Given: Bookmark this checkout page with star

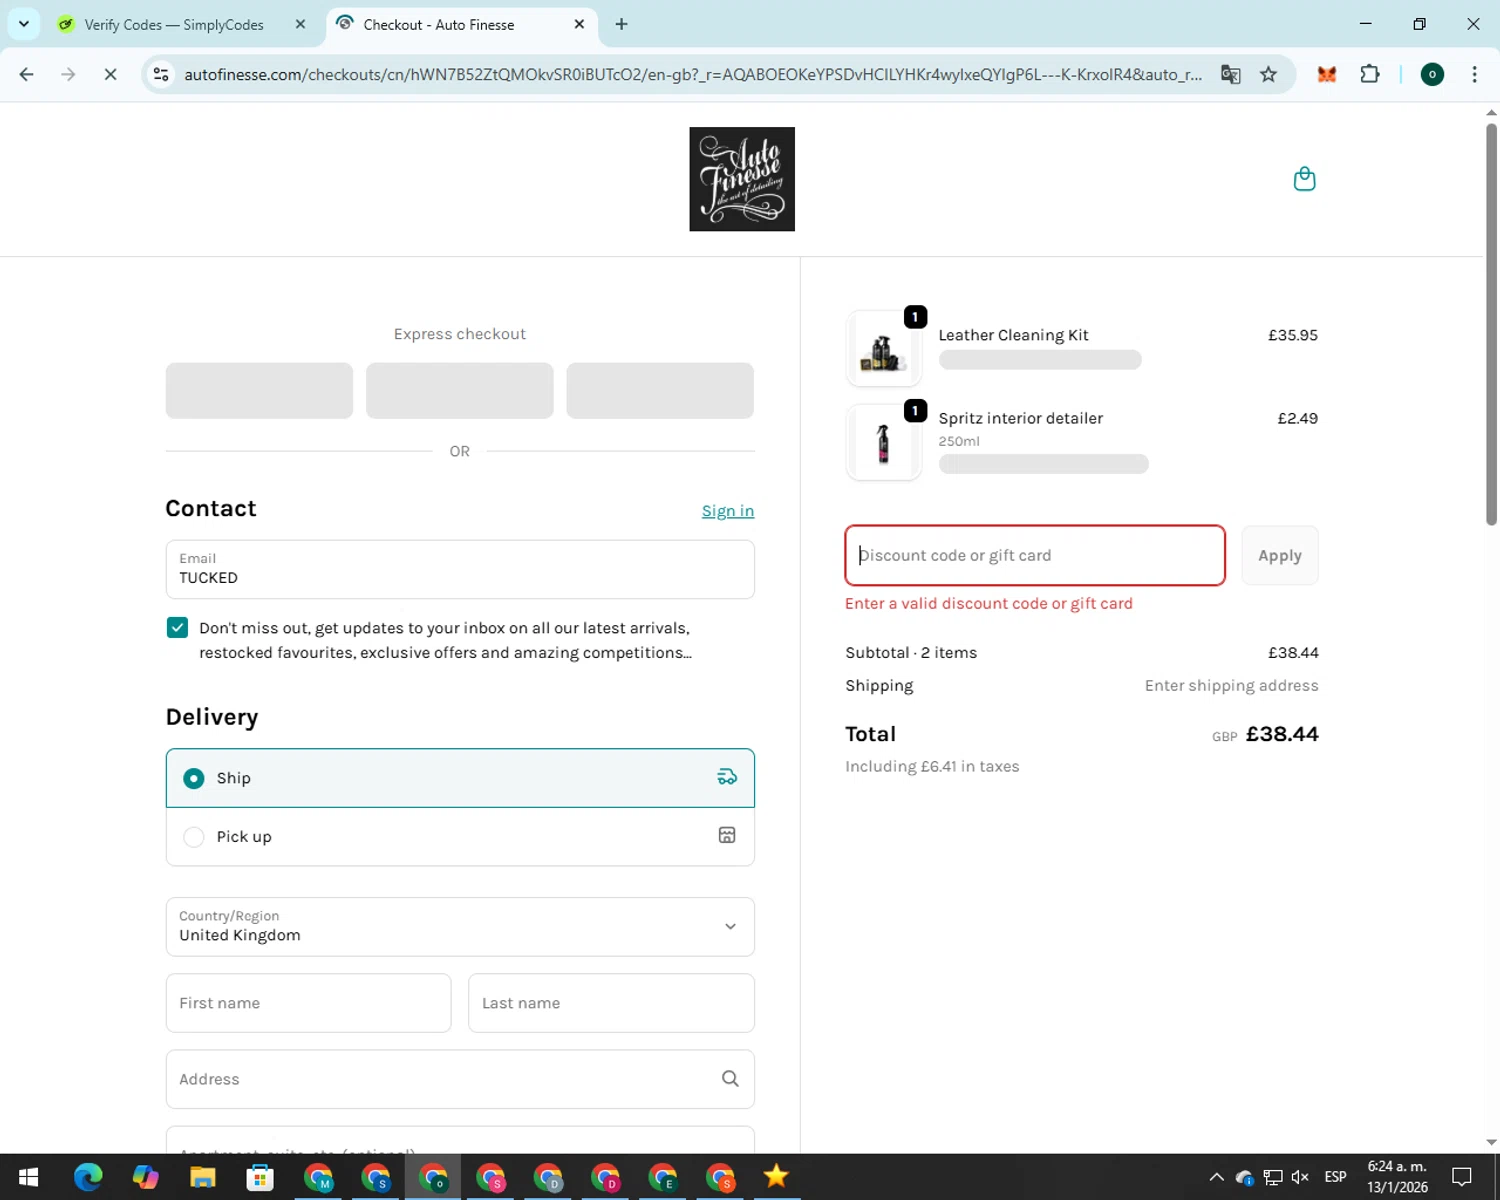Looking at the screenshot, I should tap(1268, 74).
